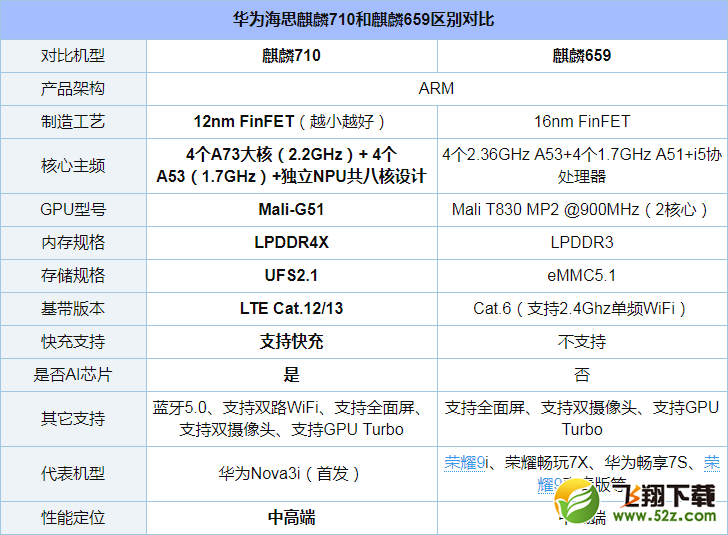Image resolution: width=728 pixels, height=535 pixels.
Task: Click the 12nm FinFET cell
Action: tap(292, 122)
